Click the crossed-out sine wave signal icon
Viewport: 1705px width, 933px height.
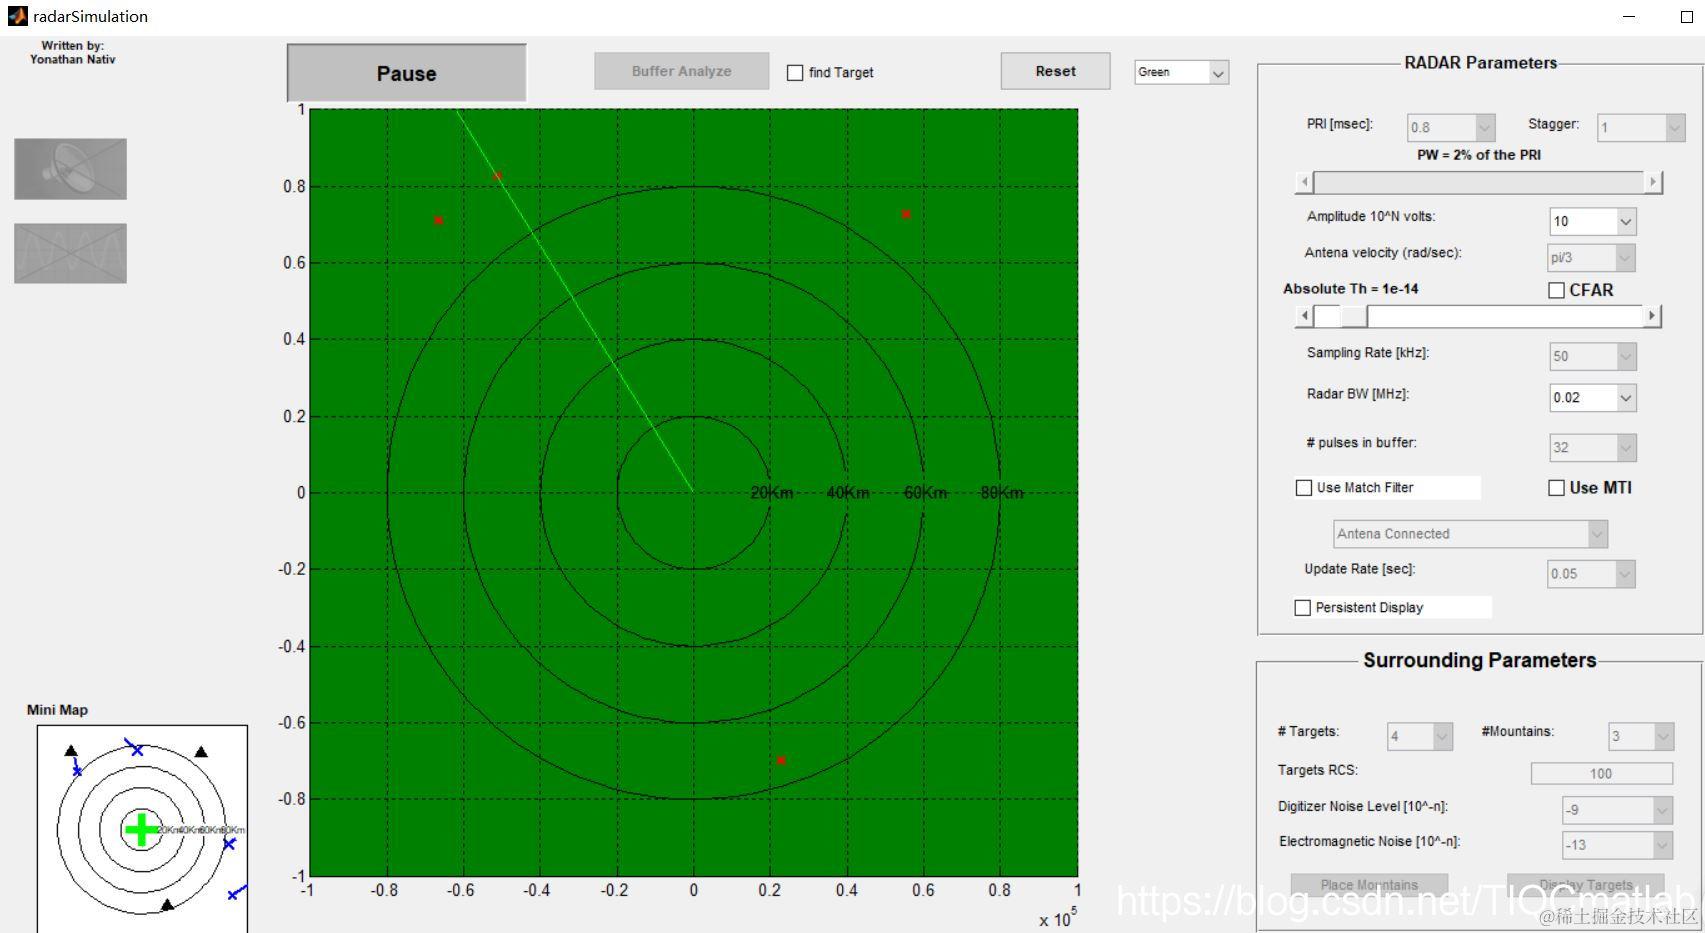[x=70, y=253]
